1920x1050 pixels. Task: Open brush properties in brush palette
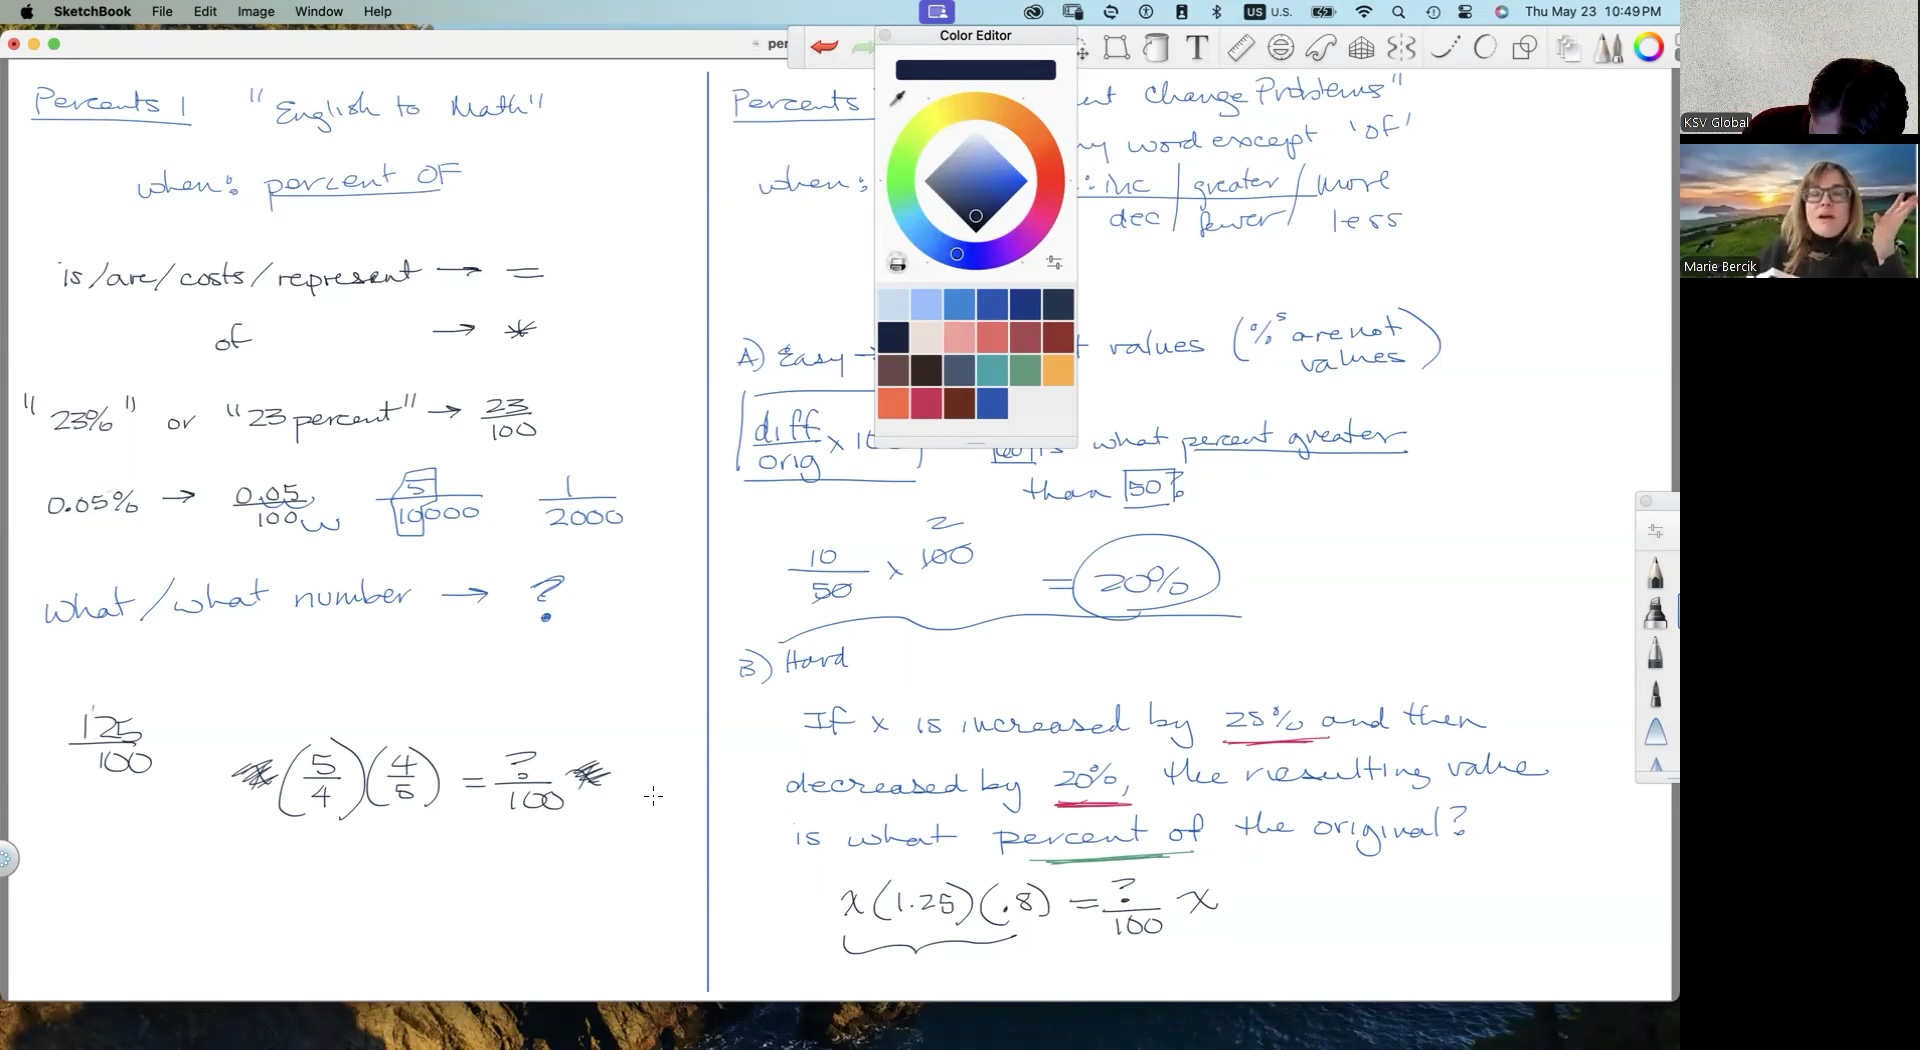[1656, 531]
